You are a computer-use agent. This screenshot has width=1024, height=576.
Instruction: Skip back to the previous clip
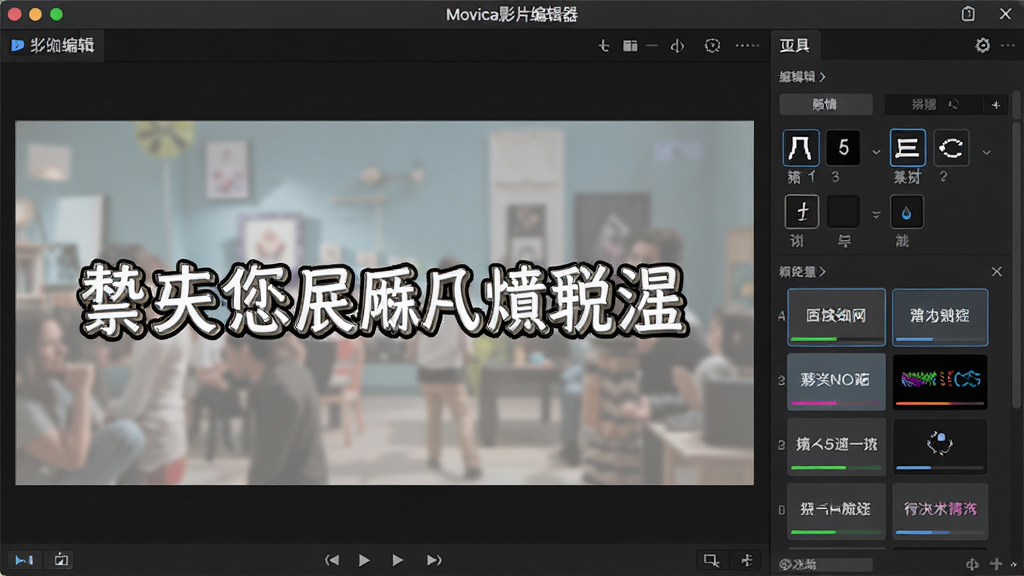tap(332, 560)
